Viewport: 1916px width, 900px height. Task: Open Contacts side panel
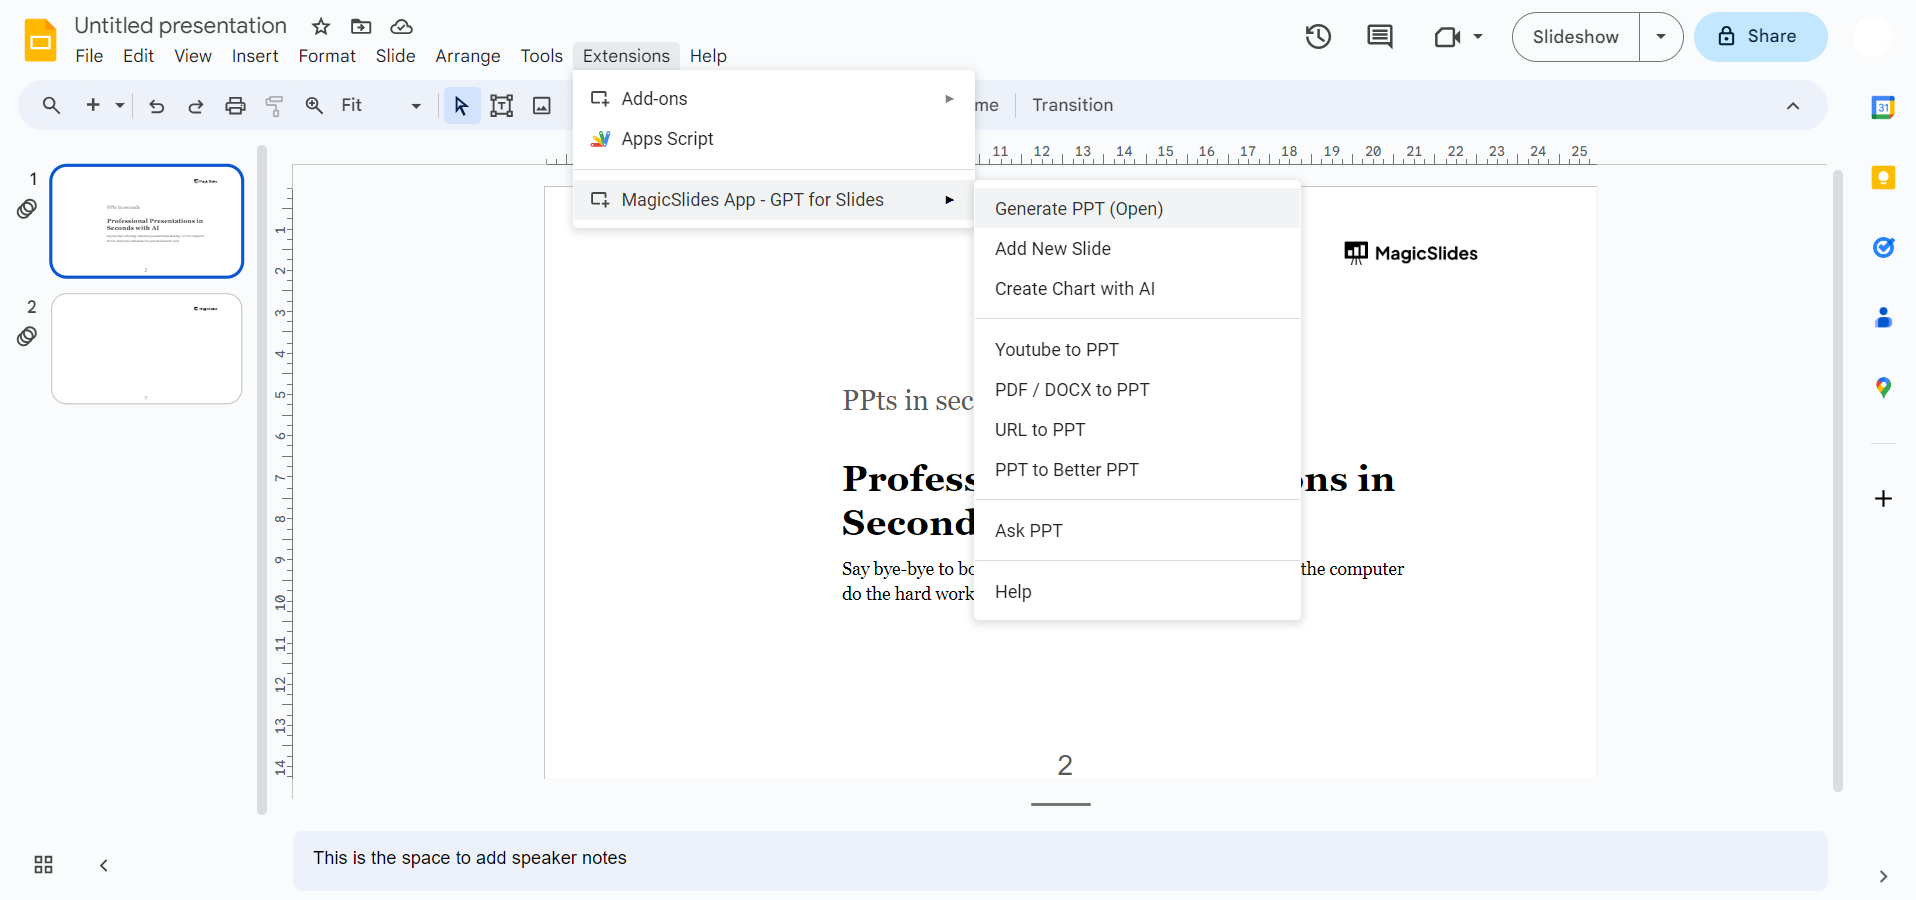point(1883,317)
